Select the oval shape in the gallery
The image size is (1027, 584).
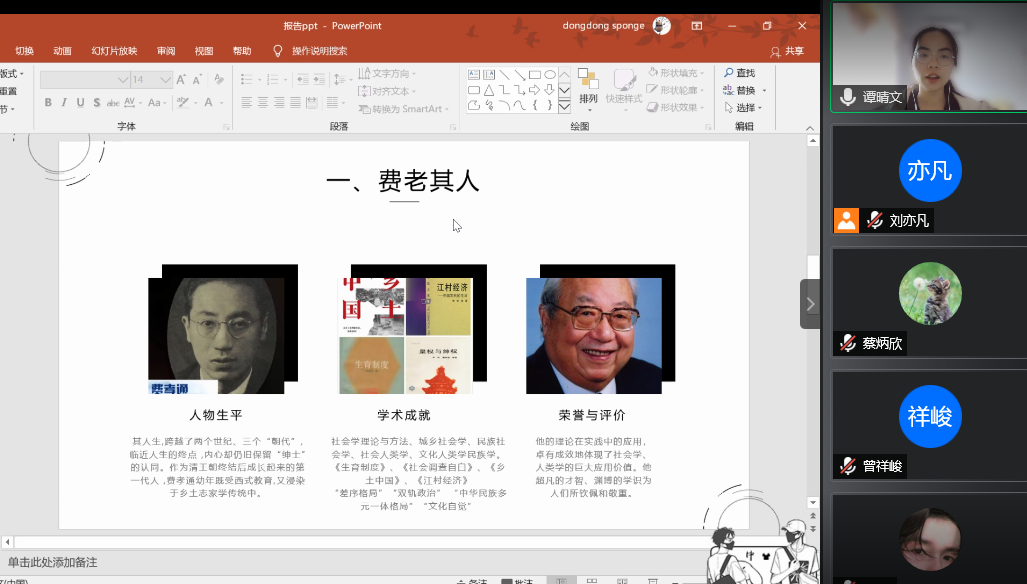[550, 75]
